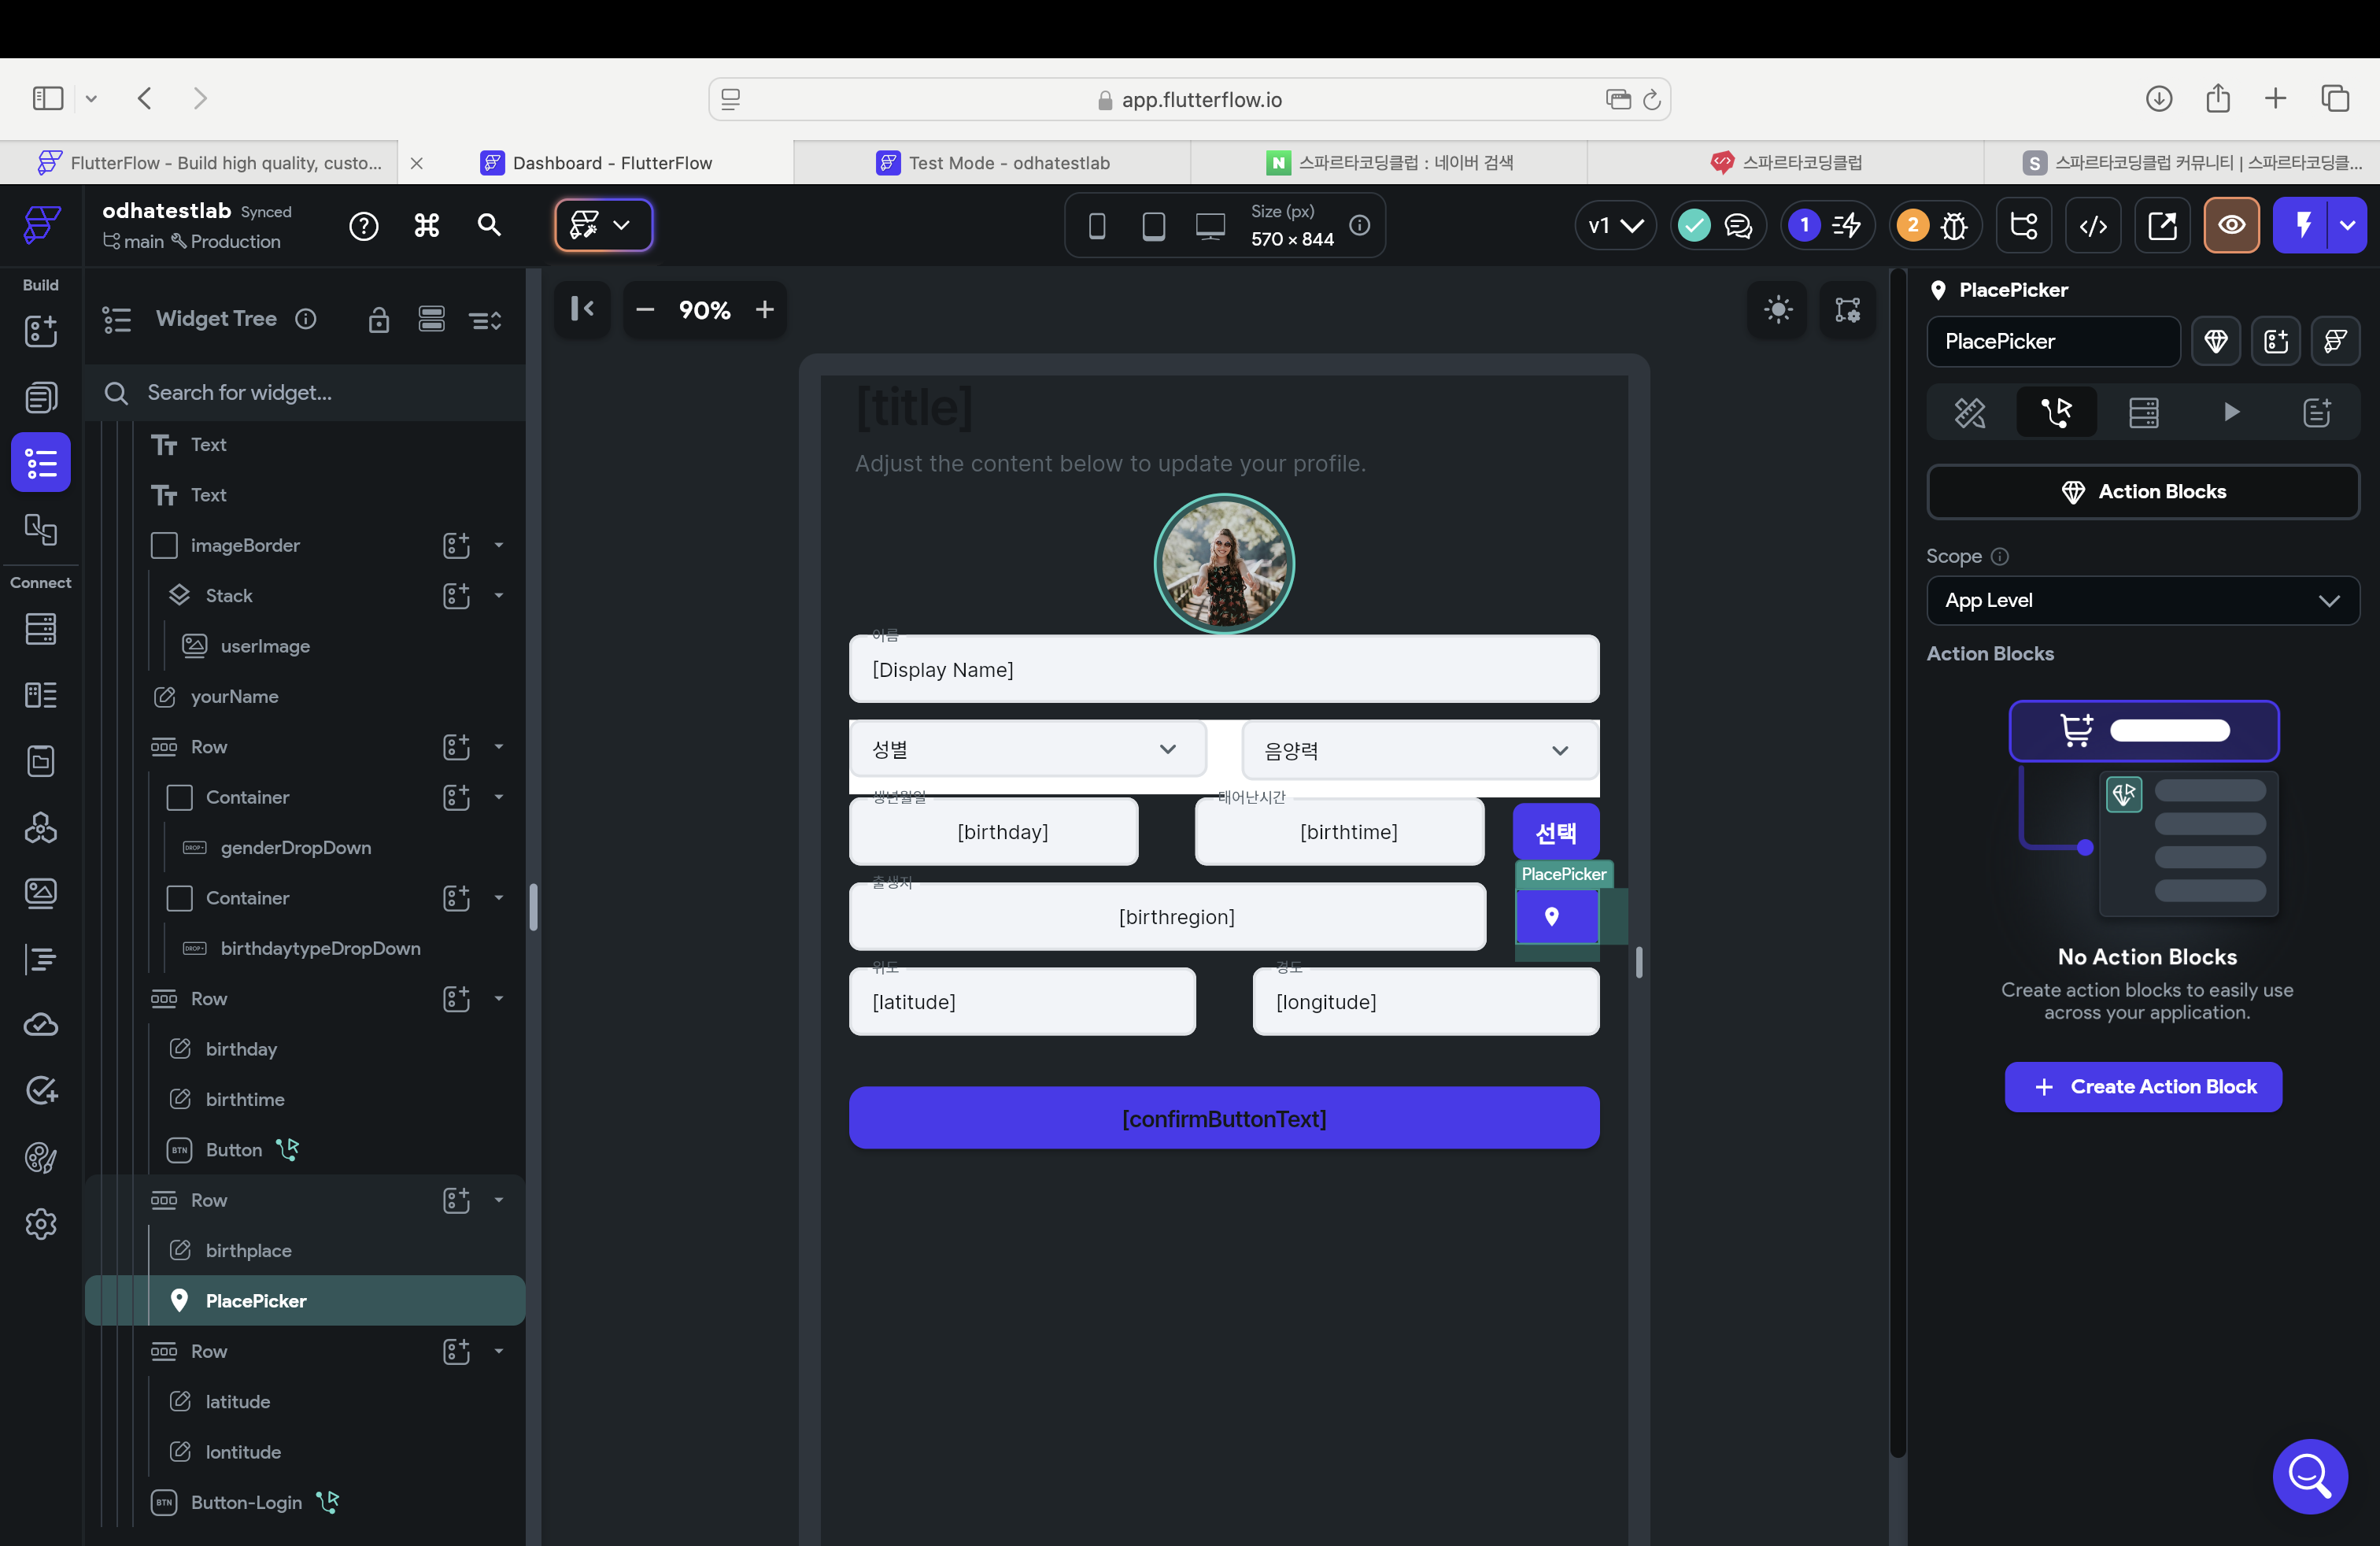Toggle the canvas multi-select settings icon
This screenshot has height=1546, width=2380.
coord(1847,310)
